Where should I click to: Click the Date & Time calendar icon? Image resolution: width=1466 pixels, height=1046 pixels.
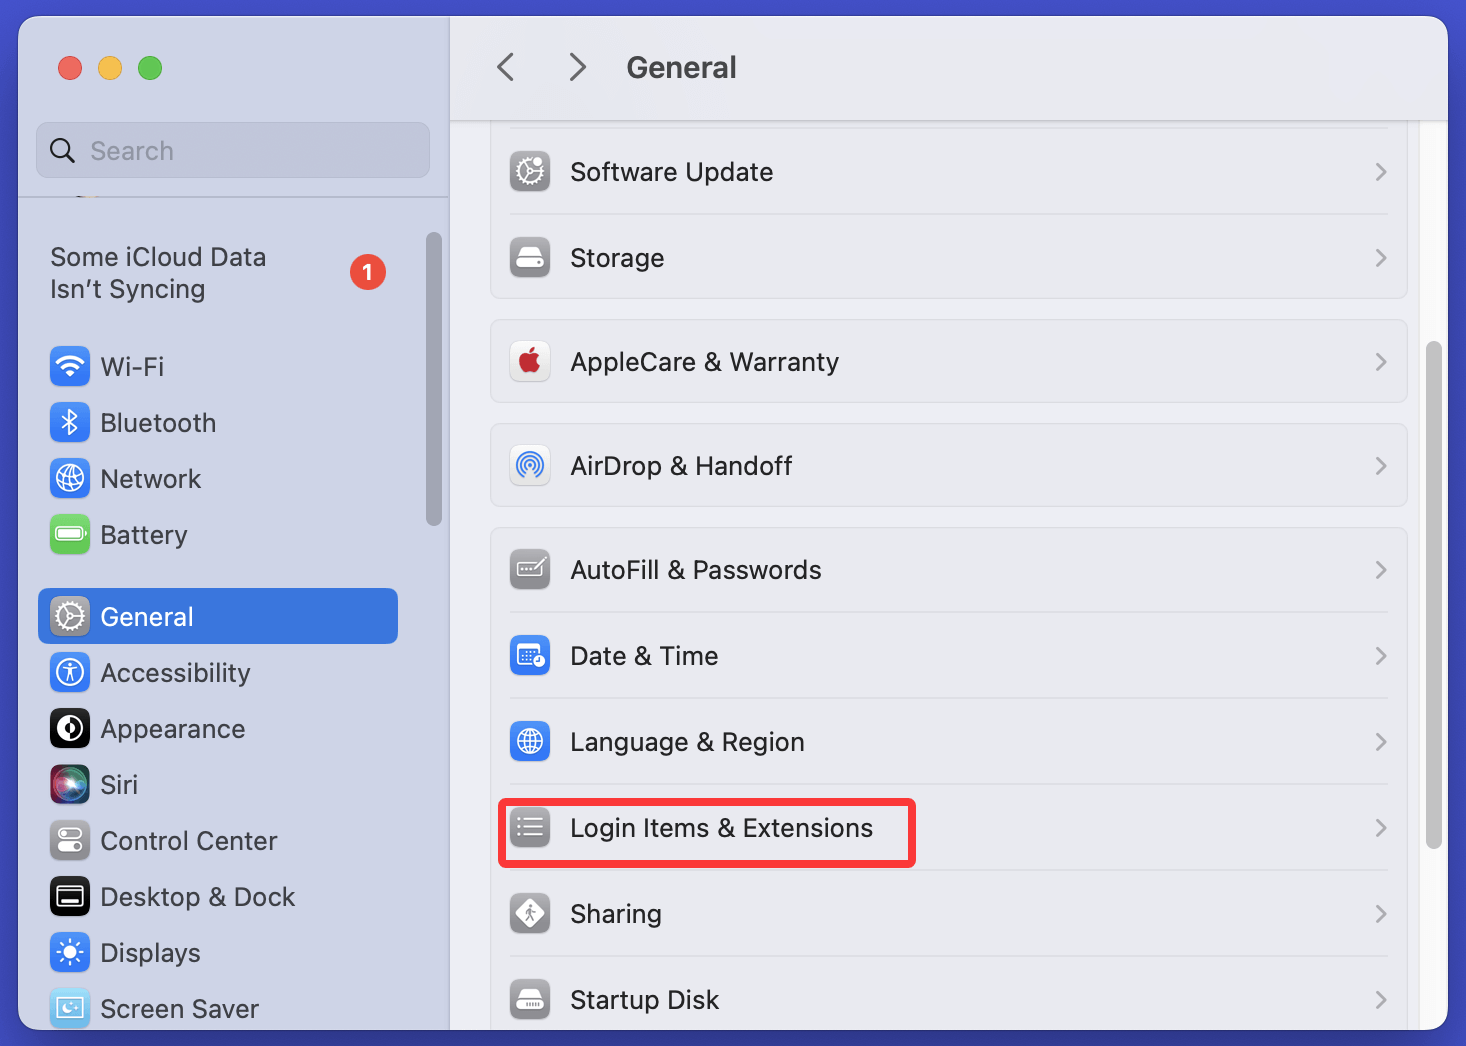[x=530, y=656]
